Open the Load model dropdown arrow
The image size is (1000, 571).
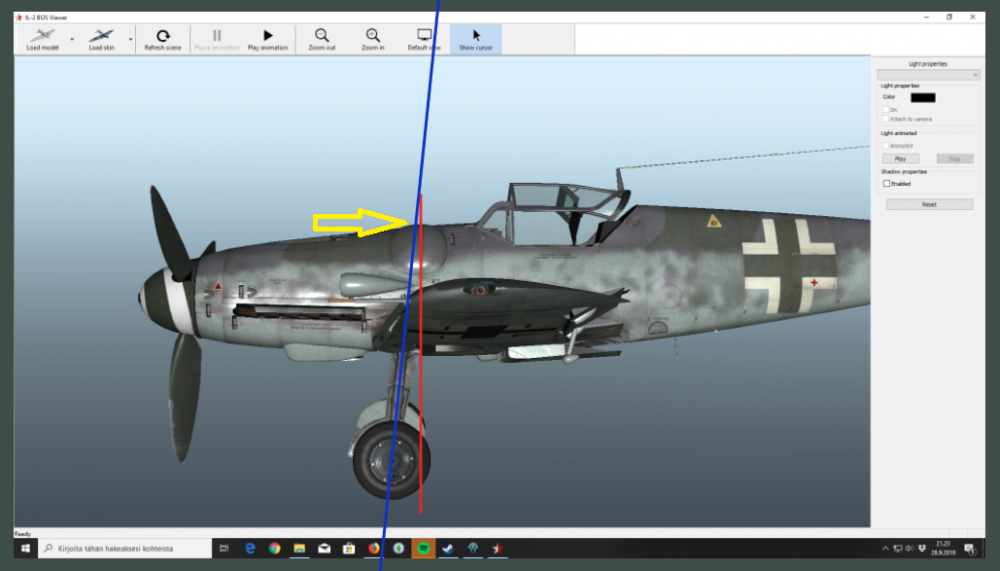[71, 39]
